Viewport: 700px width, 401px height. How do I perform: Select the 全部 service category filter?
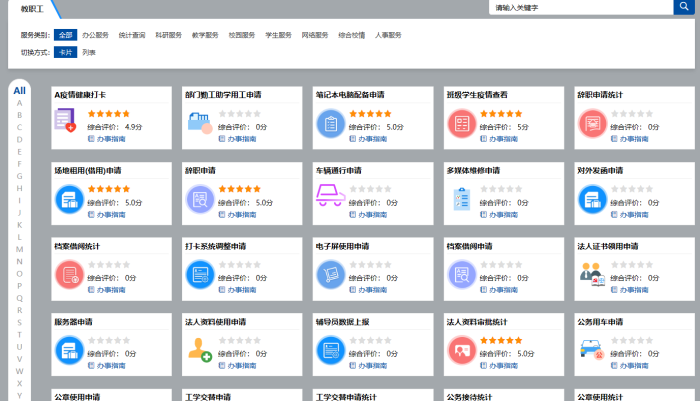tap(65, 35)
